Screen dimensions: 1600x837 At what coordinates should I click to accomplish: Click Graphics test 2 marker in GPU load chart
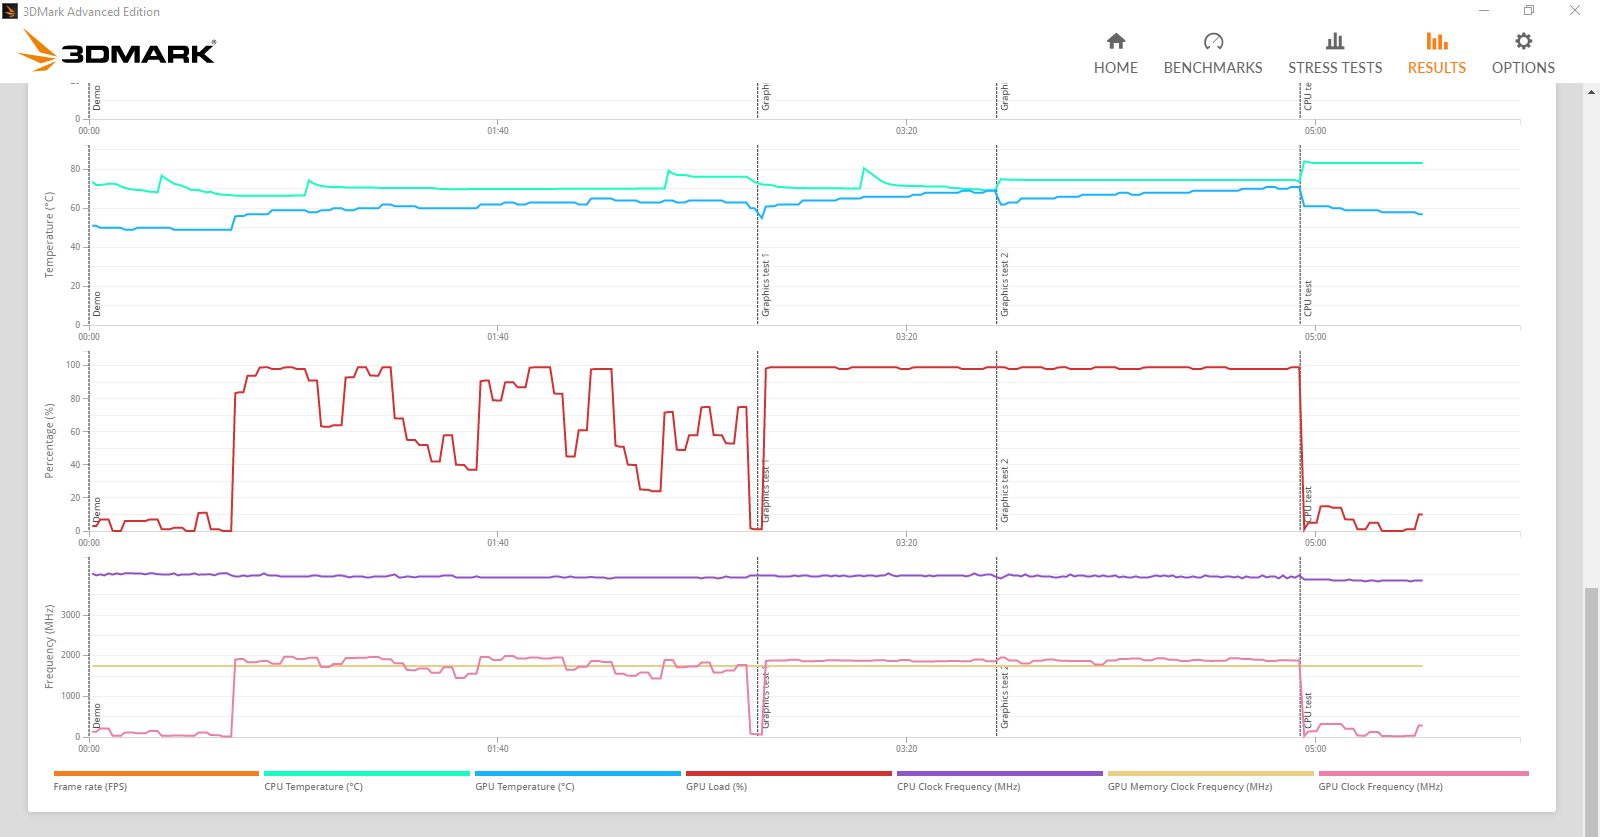click(1004, 490)
